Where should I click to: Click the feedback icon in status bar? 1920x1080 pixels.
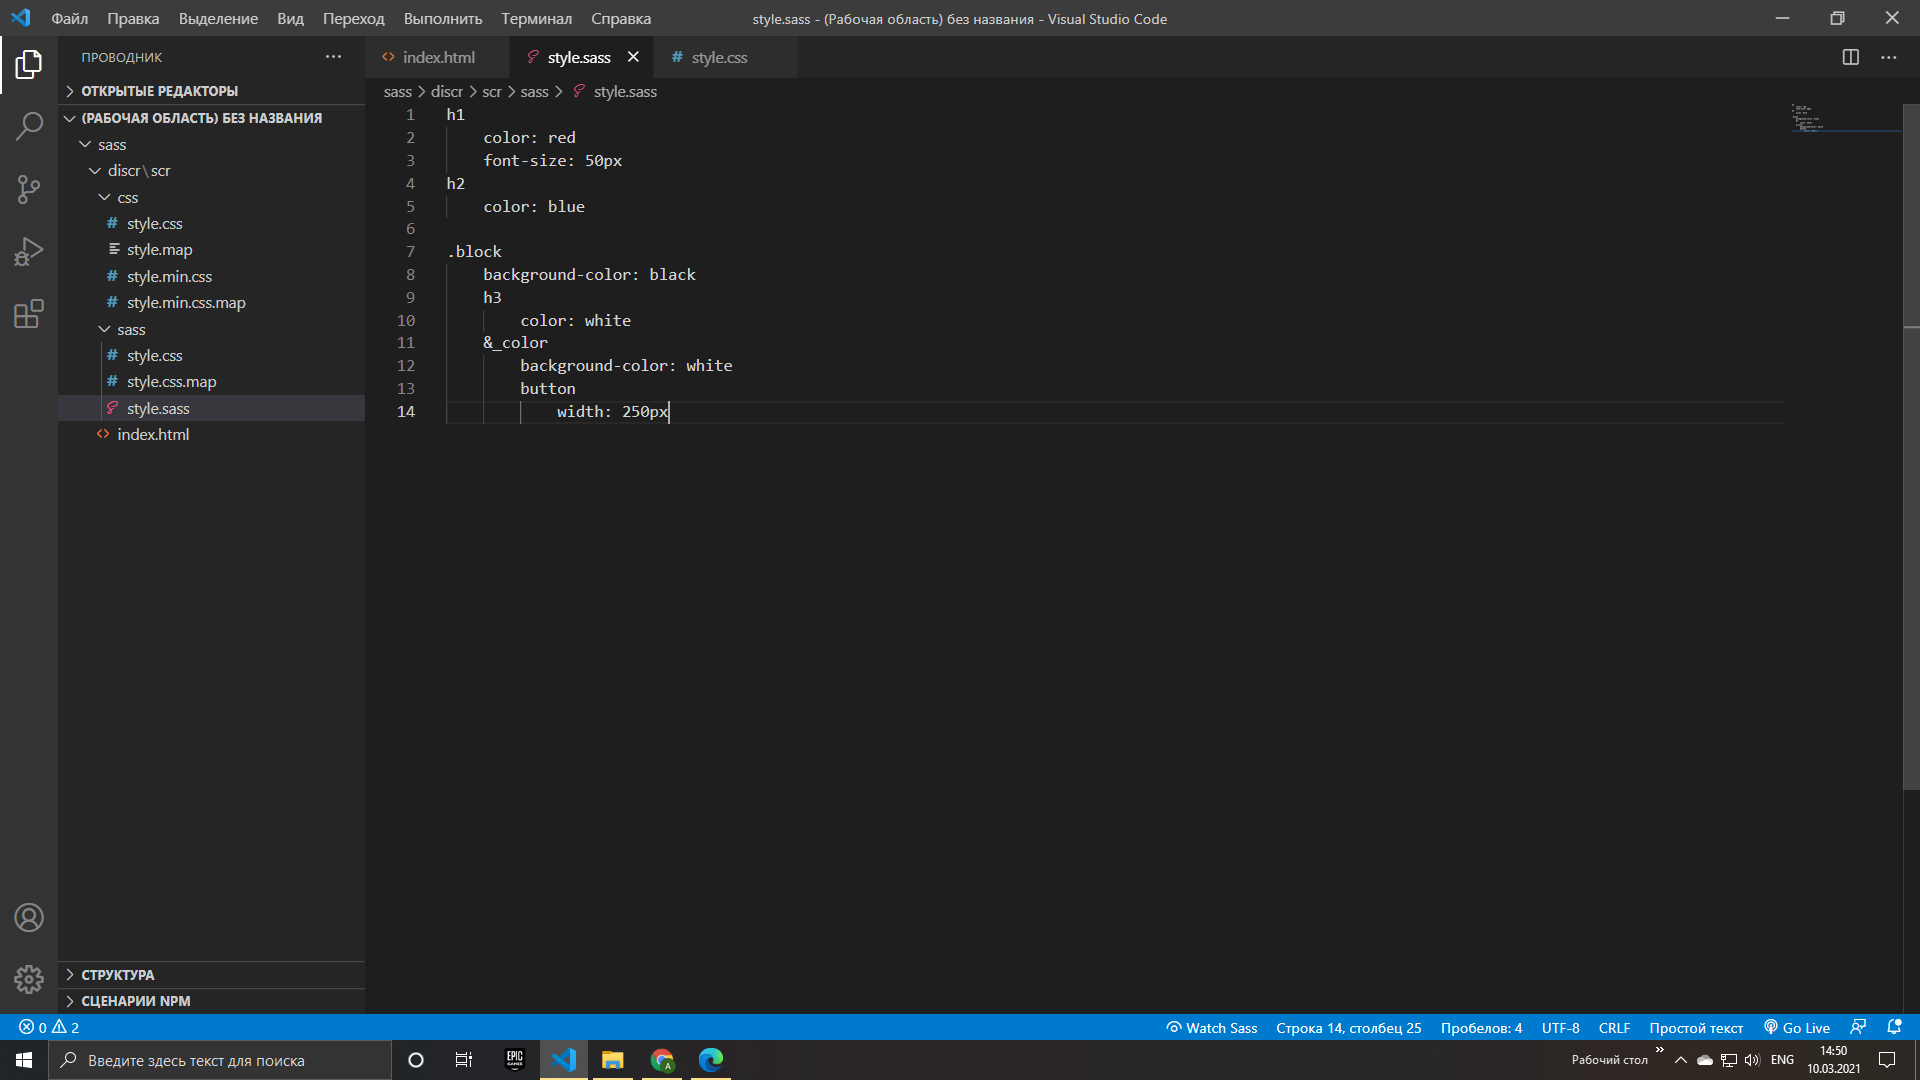[x=1858, y=1028]
